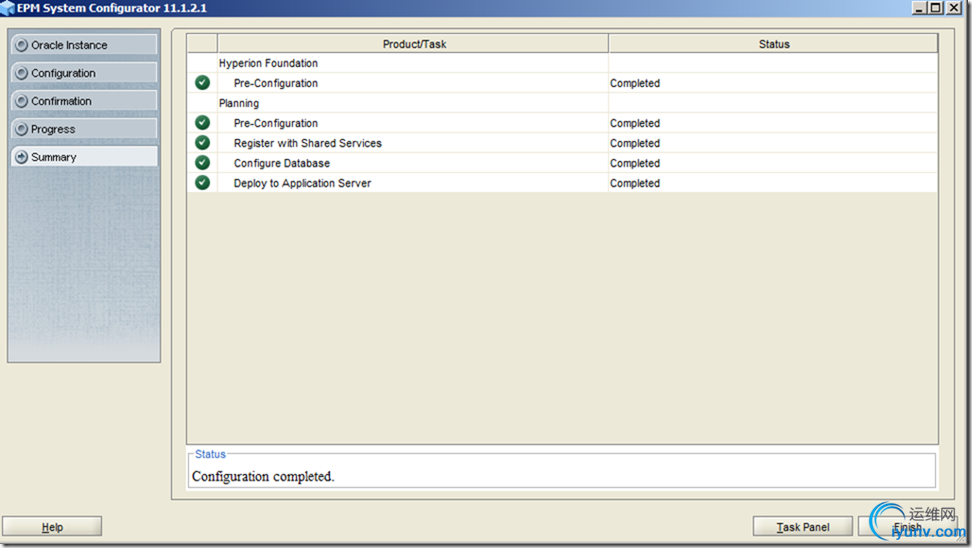Click the Finish button
The image size is (972, 548).
908,526
